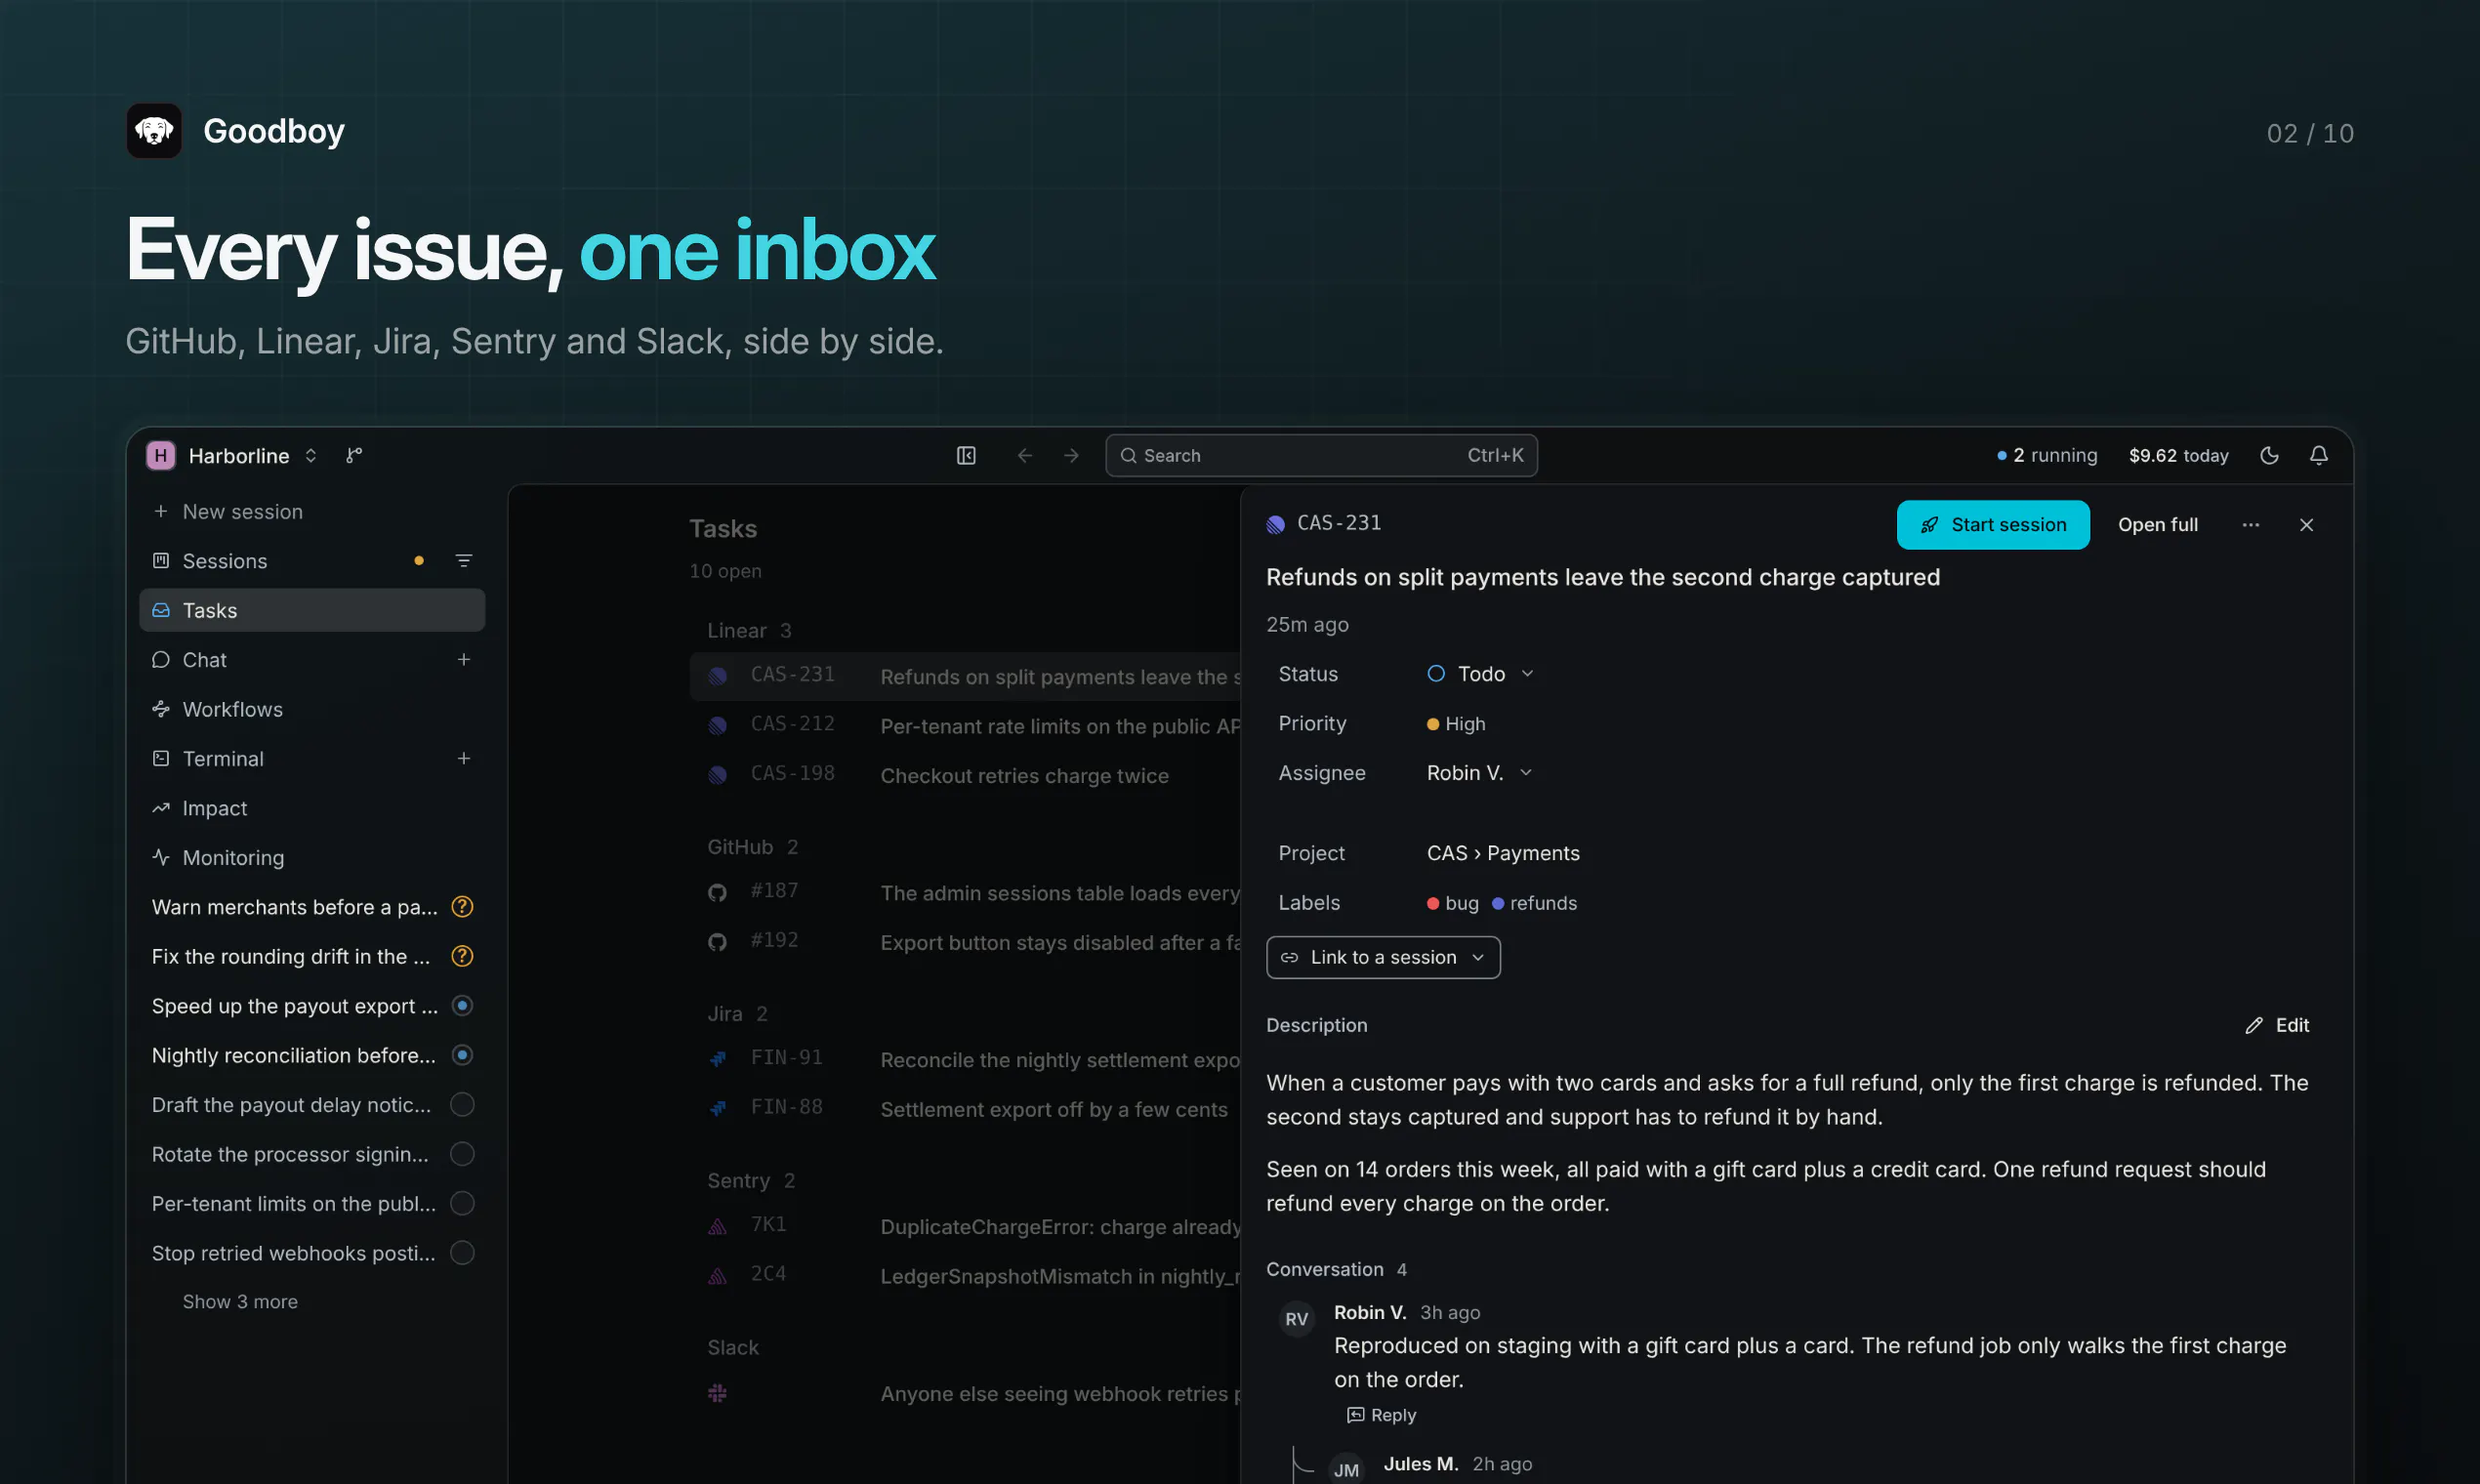The image size is (2480, 1484).
Task: Click the Start session button
Action: tap(1992, 525)
